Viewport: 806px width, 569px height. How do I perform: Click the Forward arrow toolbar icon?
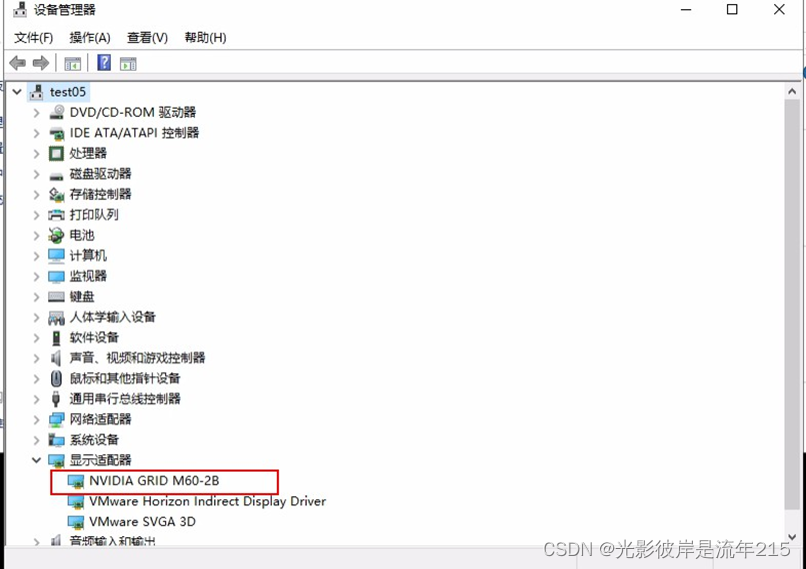[41, 63]
